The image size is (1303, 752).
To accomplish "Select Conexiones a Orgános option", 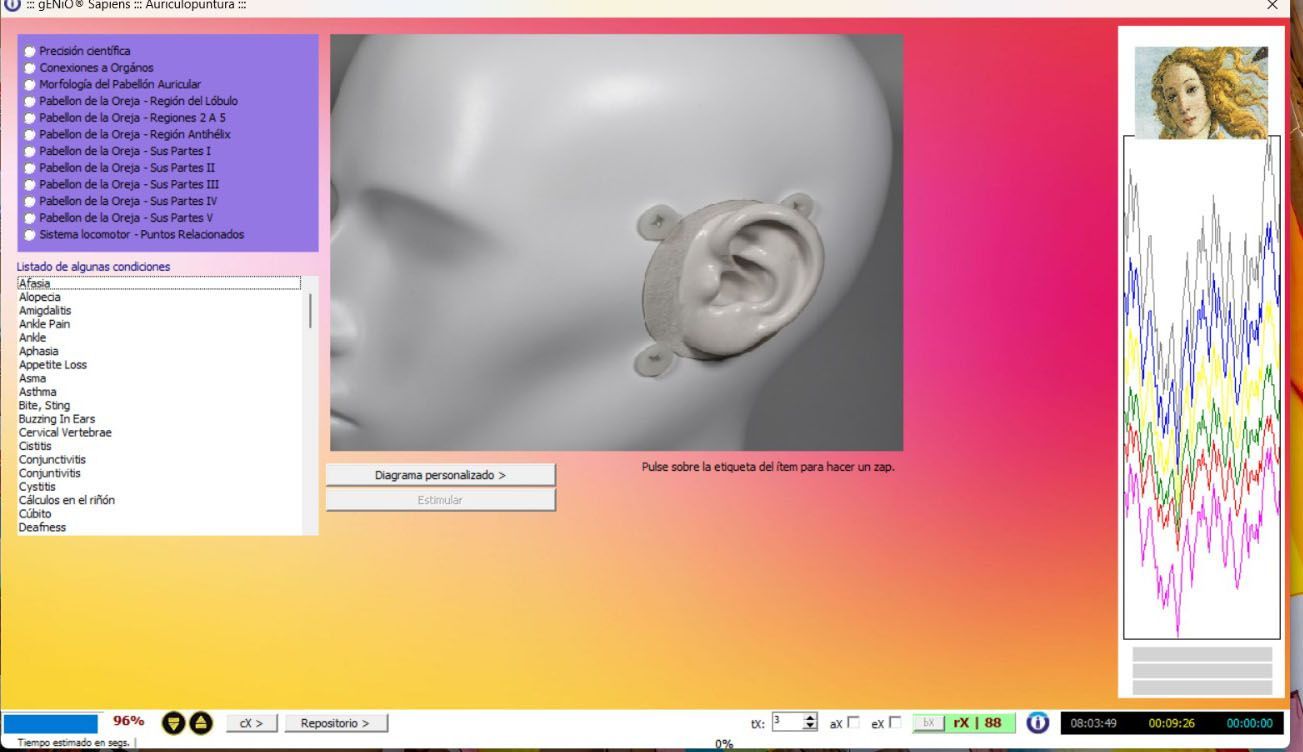I will tap(31, 68).
